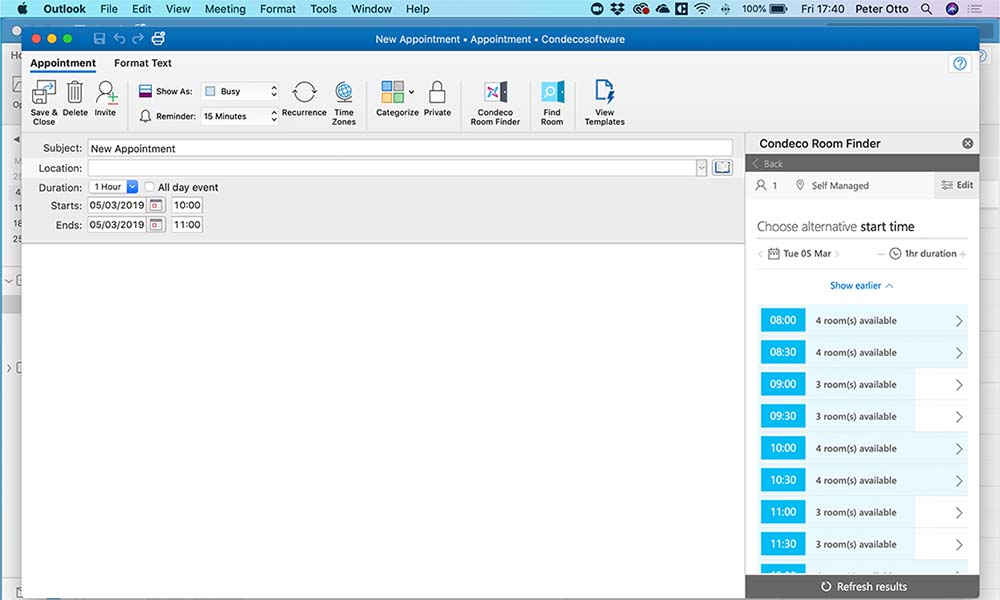
Task: Open macOS Spotlight search icon
Action: coord(927,9)
